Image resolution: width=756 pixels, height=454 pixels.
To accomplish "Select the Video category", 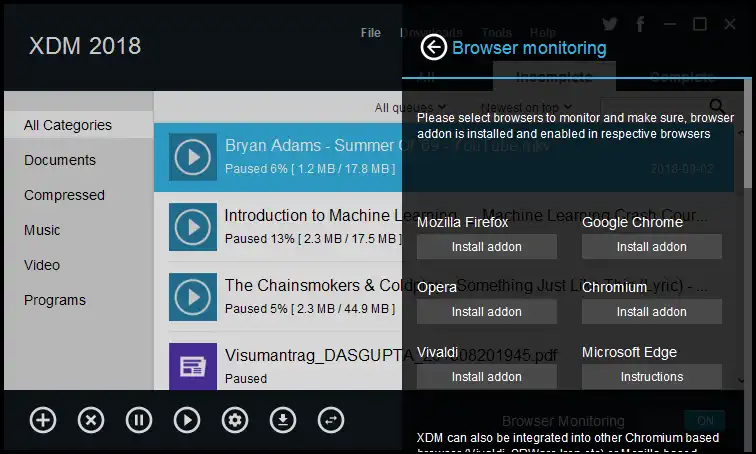I will 42,265.
